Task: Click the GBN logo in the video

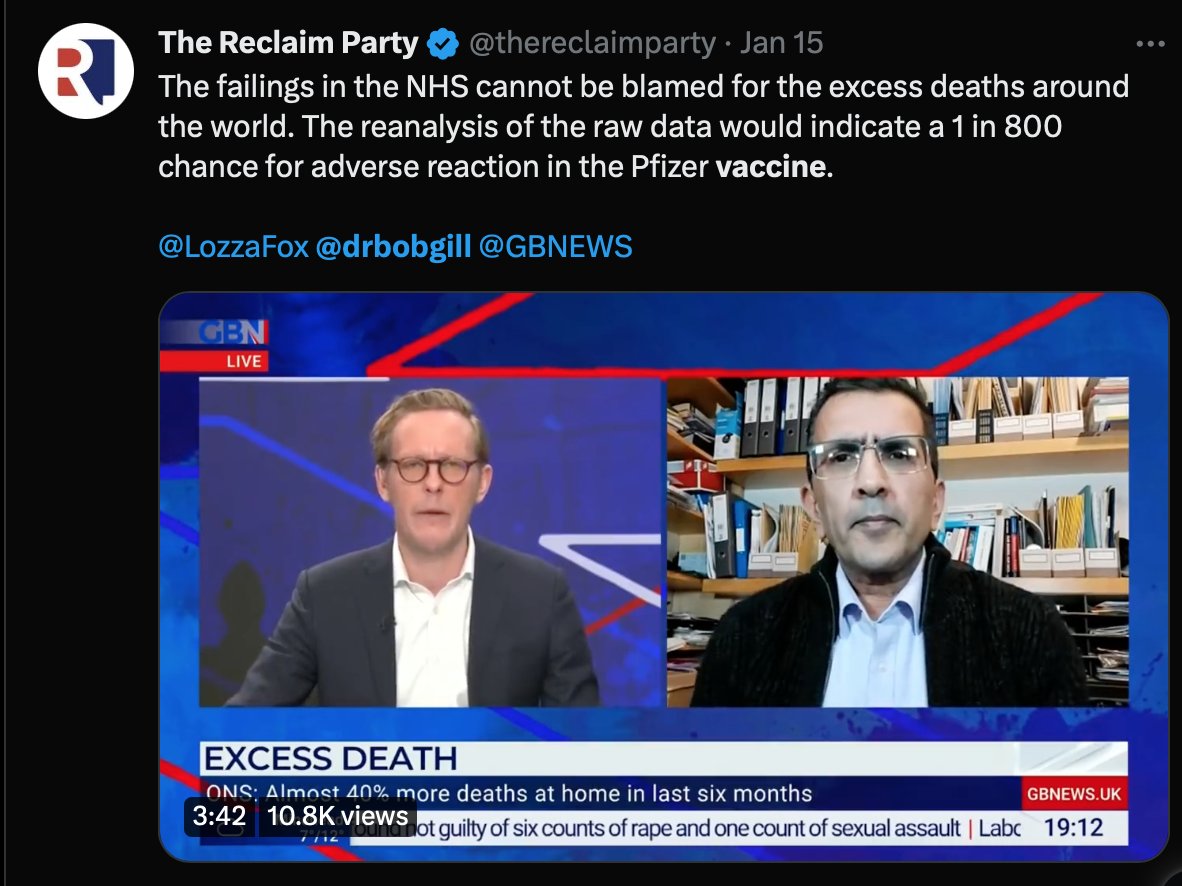Action: [231, 333]
